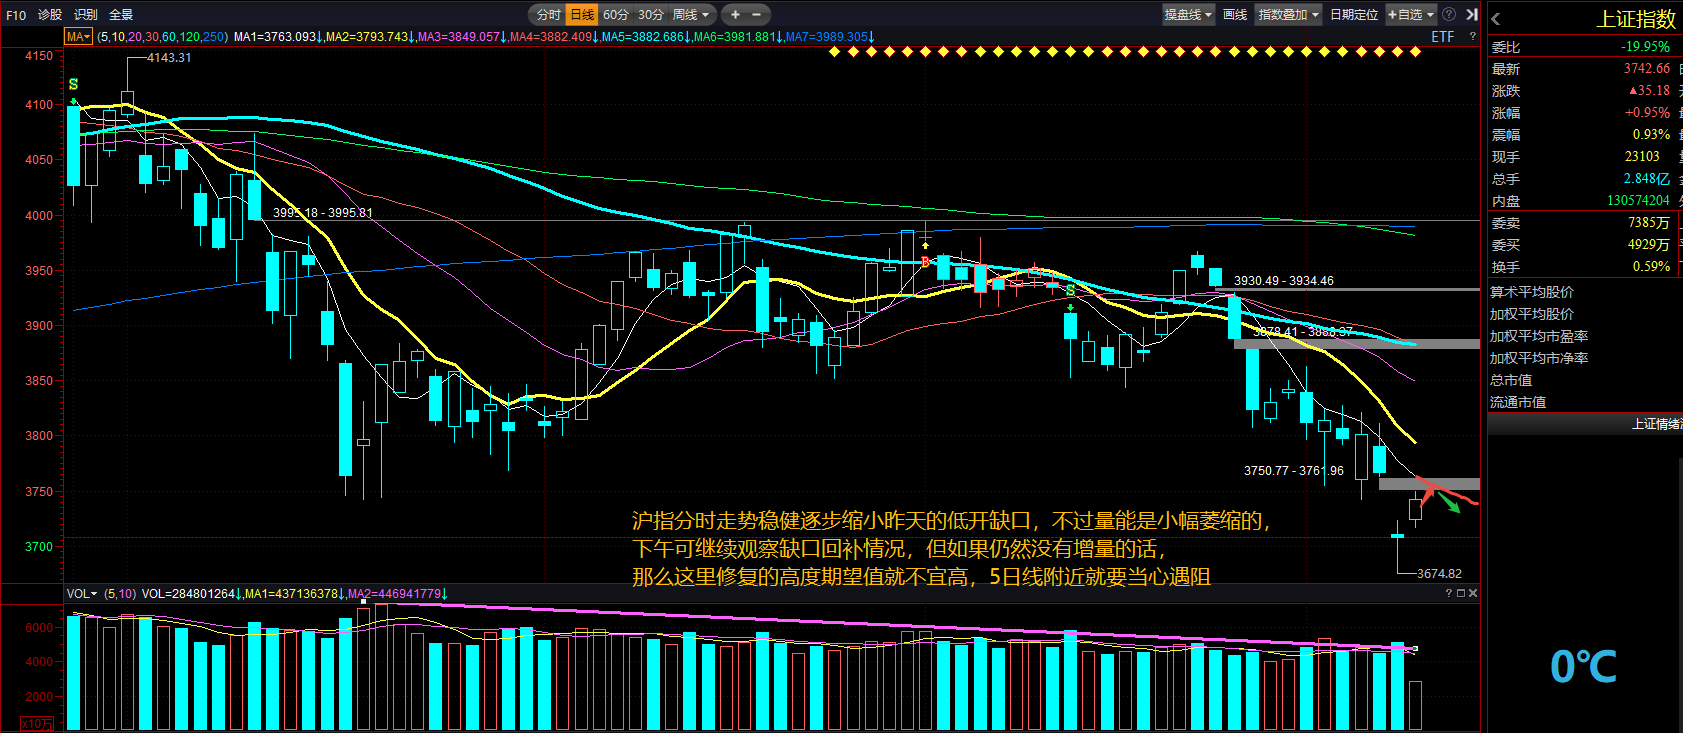Click 日期定位 date locate button

pos(1354,14)
